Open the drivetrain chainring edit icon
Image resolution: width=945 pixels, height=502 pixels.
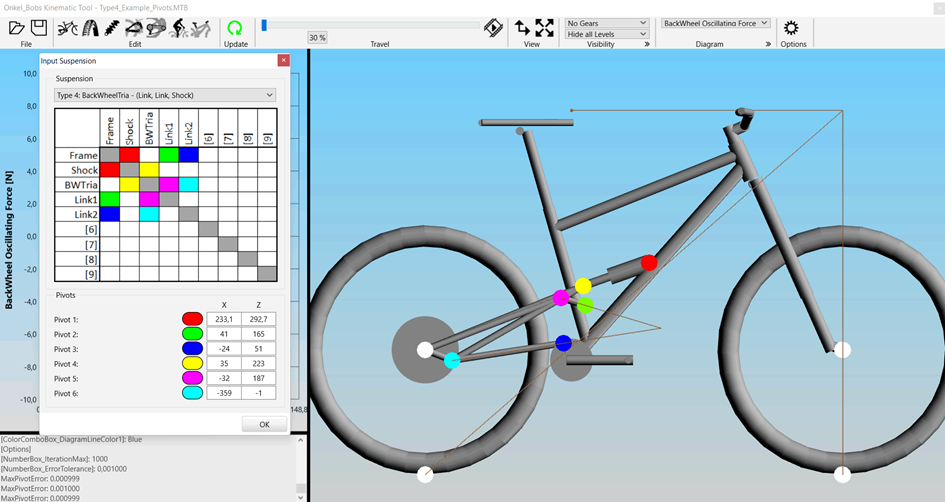[154, 28]
